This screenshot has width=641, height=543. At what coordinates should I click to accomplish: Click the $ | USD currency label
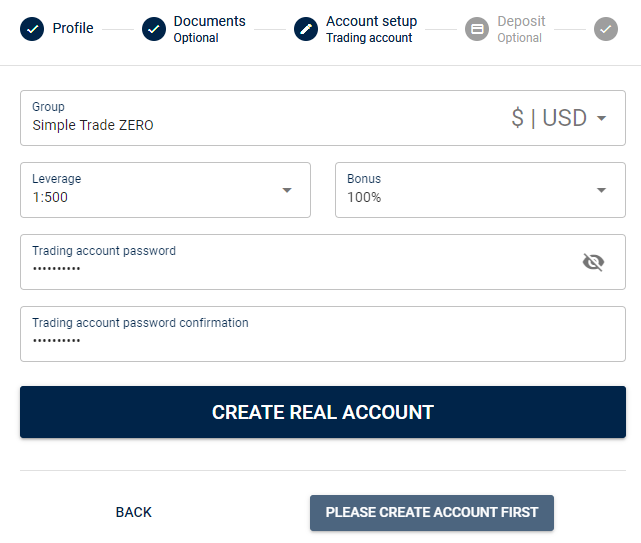pos(549,118)
